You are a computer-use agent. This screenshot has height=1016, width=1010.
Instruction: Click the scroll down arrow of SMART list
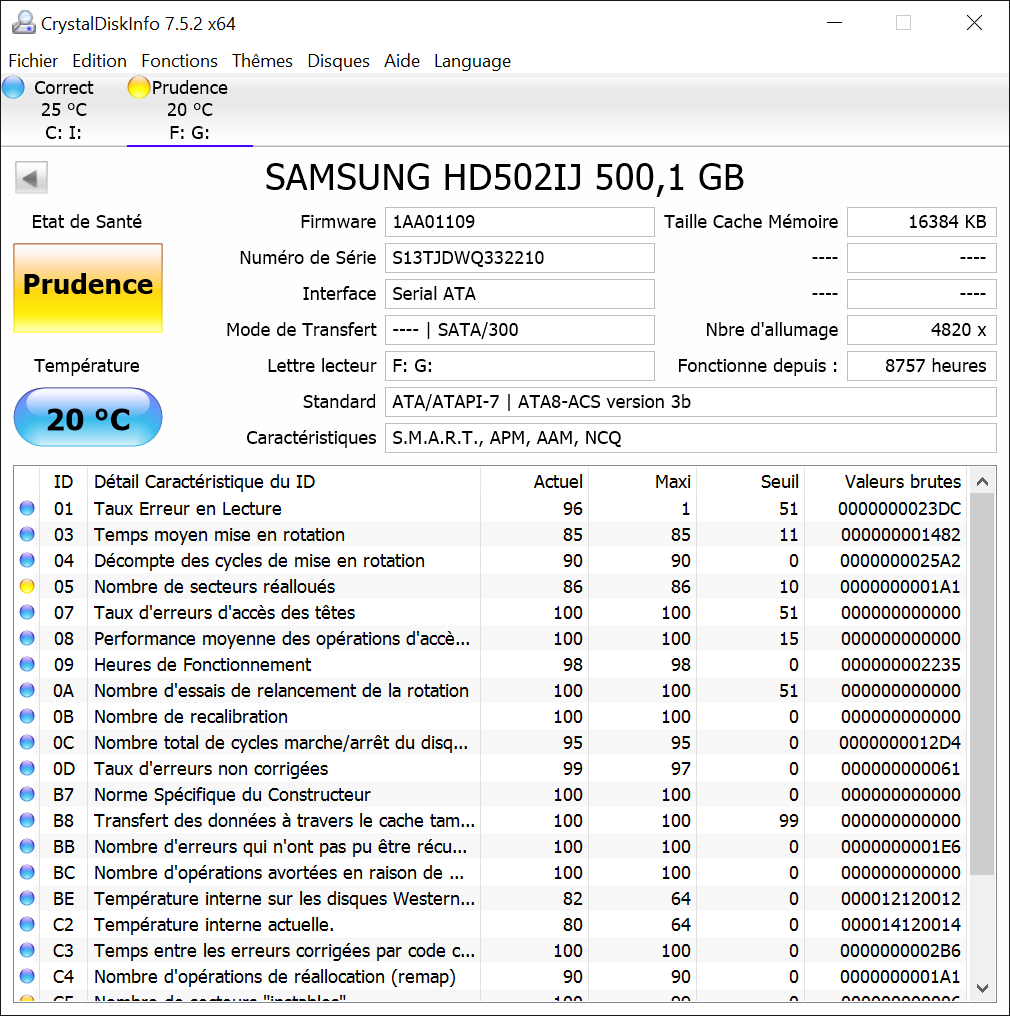click(x=981, y=988)
